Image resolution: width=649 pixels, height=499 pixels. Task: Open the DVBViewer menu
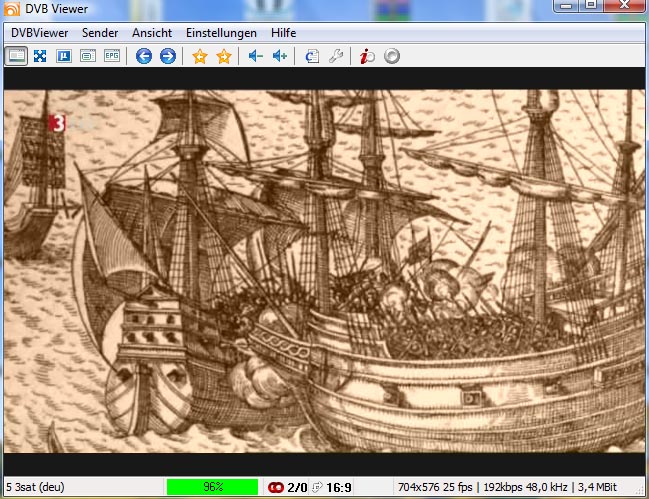point(41,33)
